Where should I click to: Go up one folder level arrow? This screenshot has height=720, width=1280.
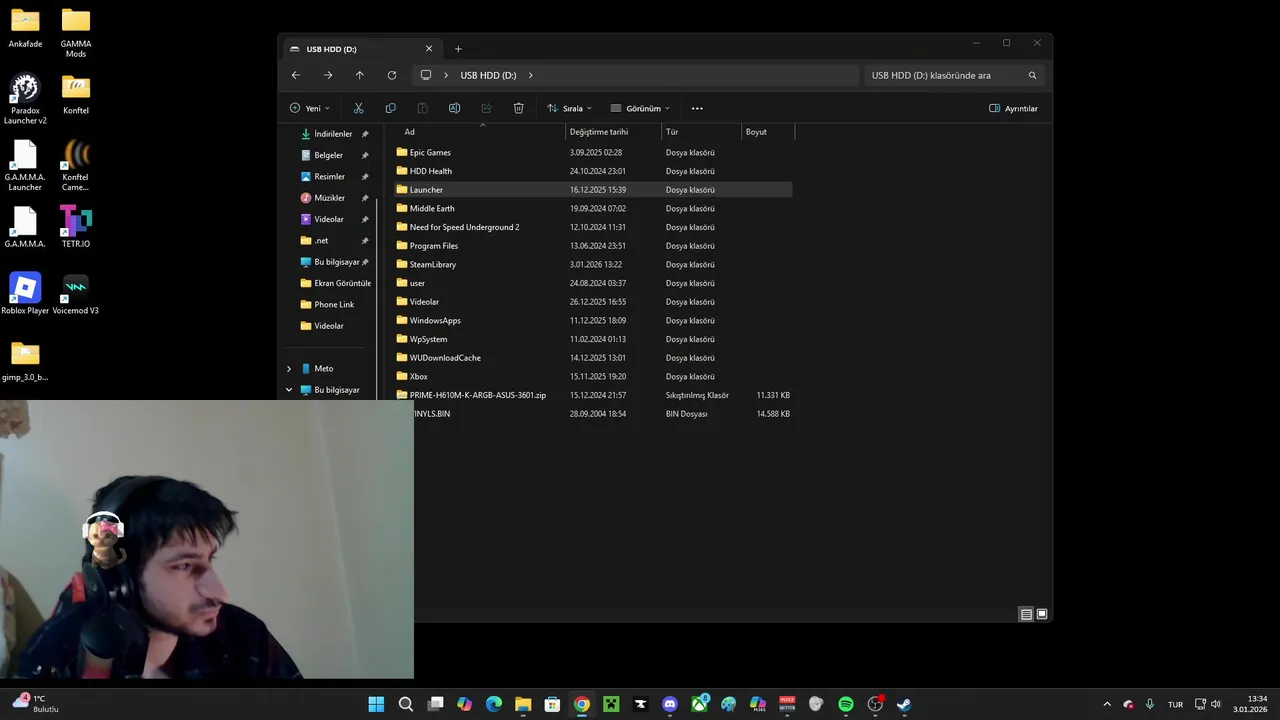point(360,75)
